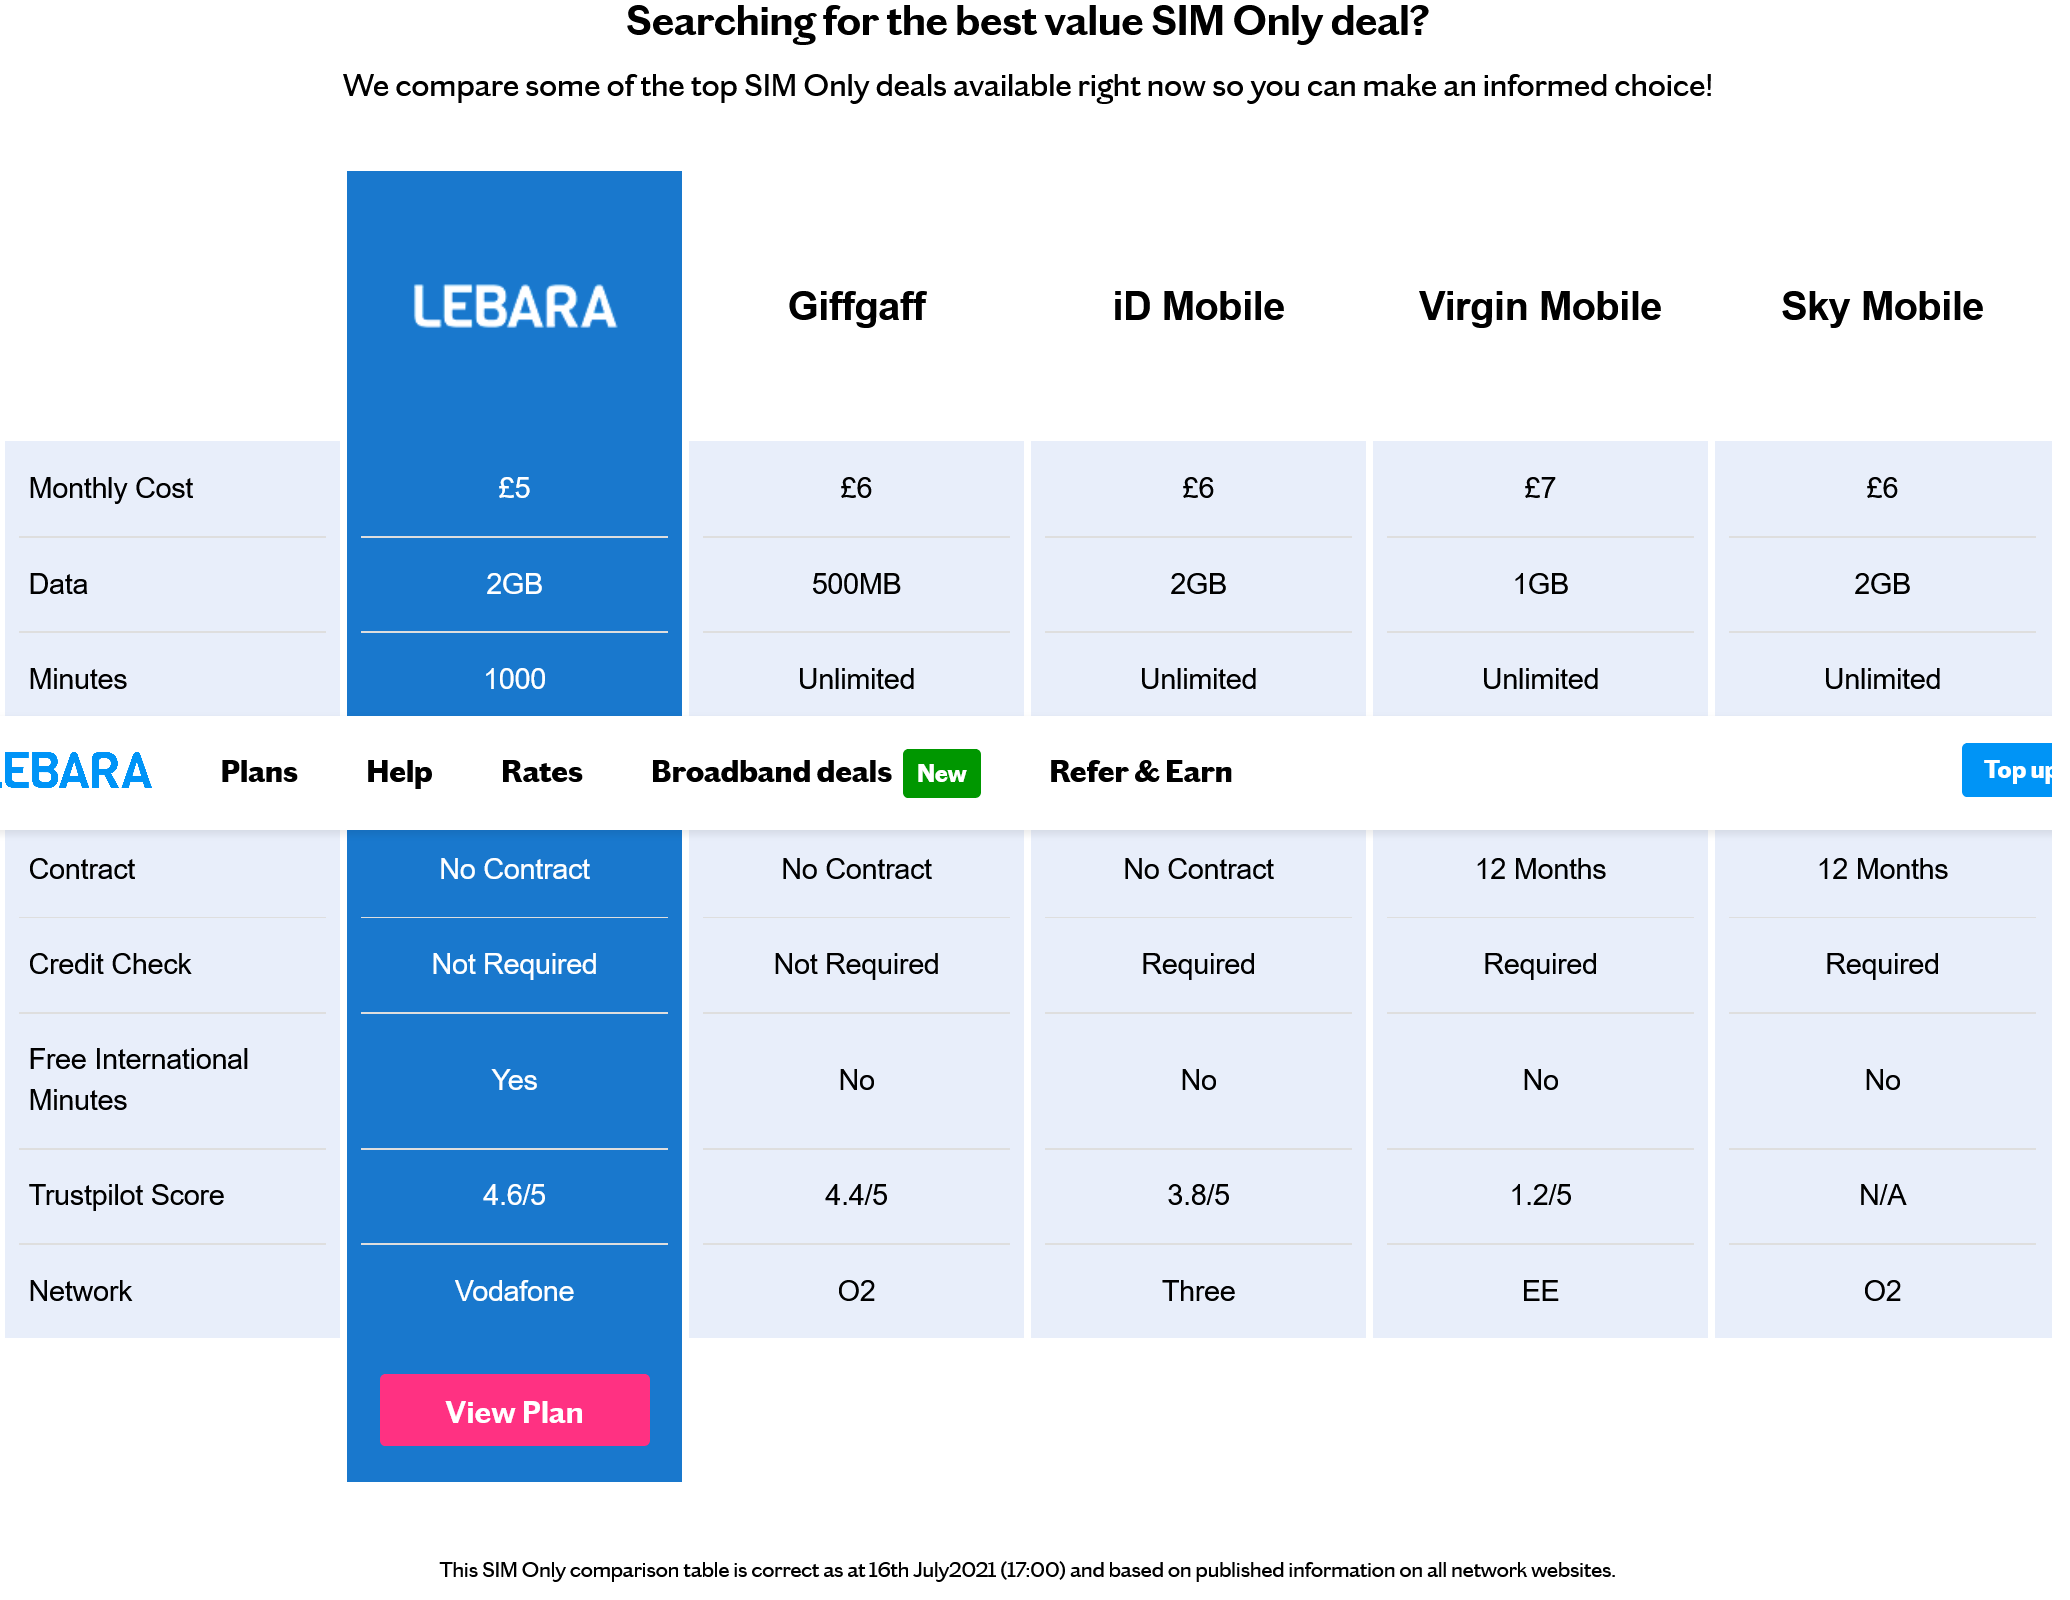Select Lebara's £5 Monthly Cost cell
2070x1600 pixels.
[514, 488]
